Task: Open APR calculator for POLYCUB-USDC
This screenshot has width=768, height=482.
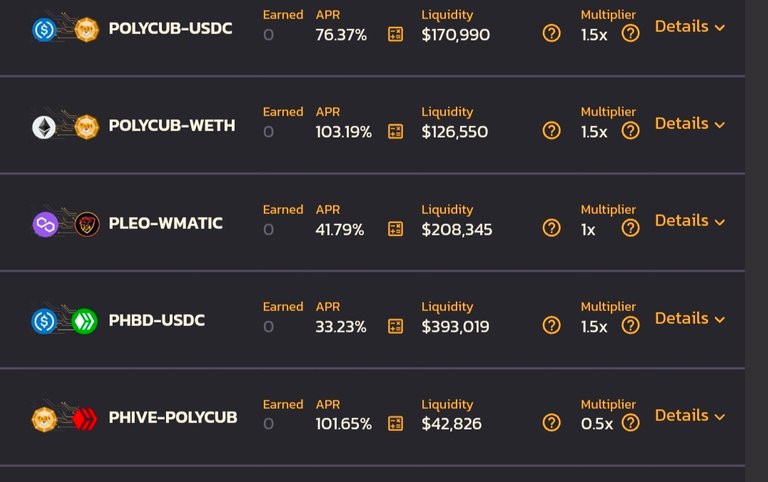Action: [x=395, y=34]
